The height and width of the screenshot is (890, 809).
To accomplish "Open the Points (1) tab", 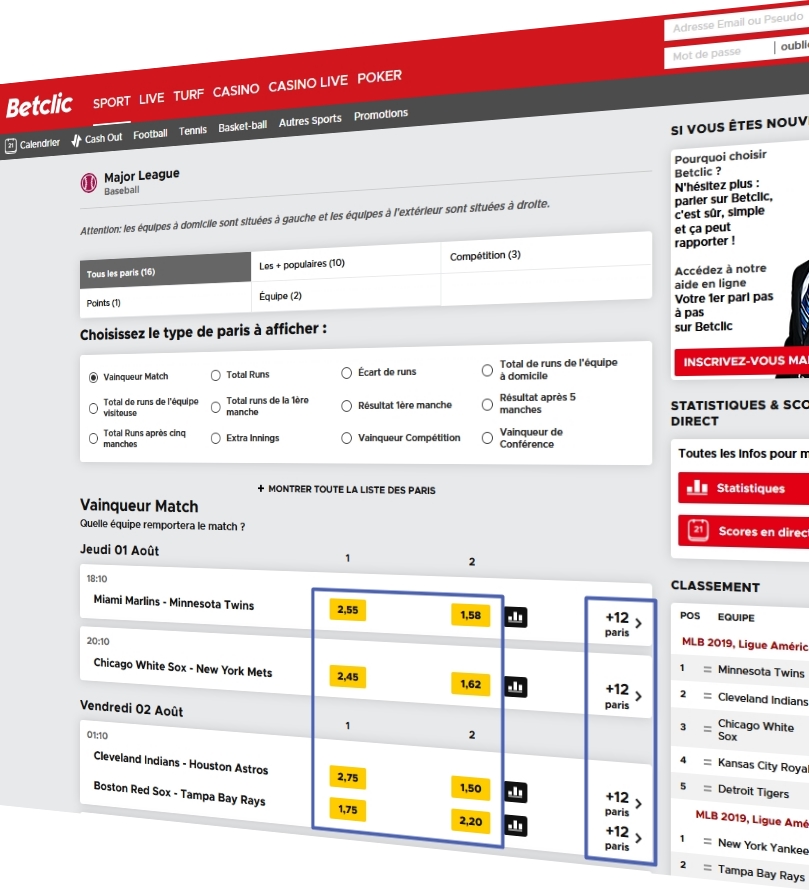I will click(x=166, y=299).
